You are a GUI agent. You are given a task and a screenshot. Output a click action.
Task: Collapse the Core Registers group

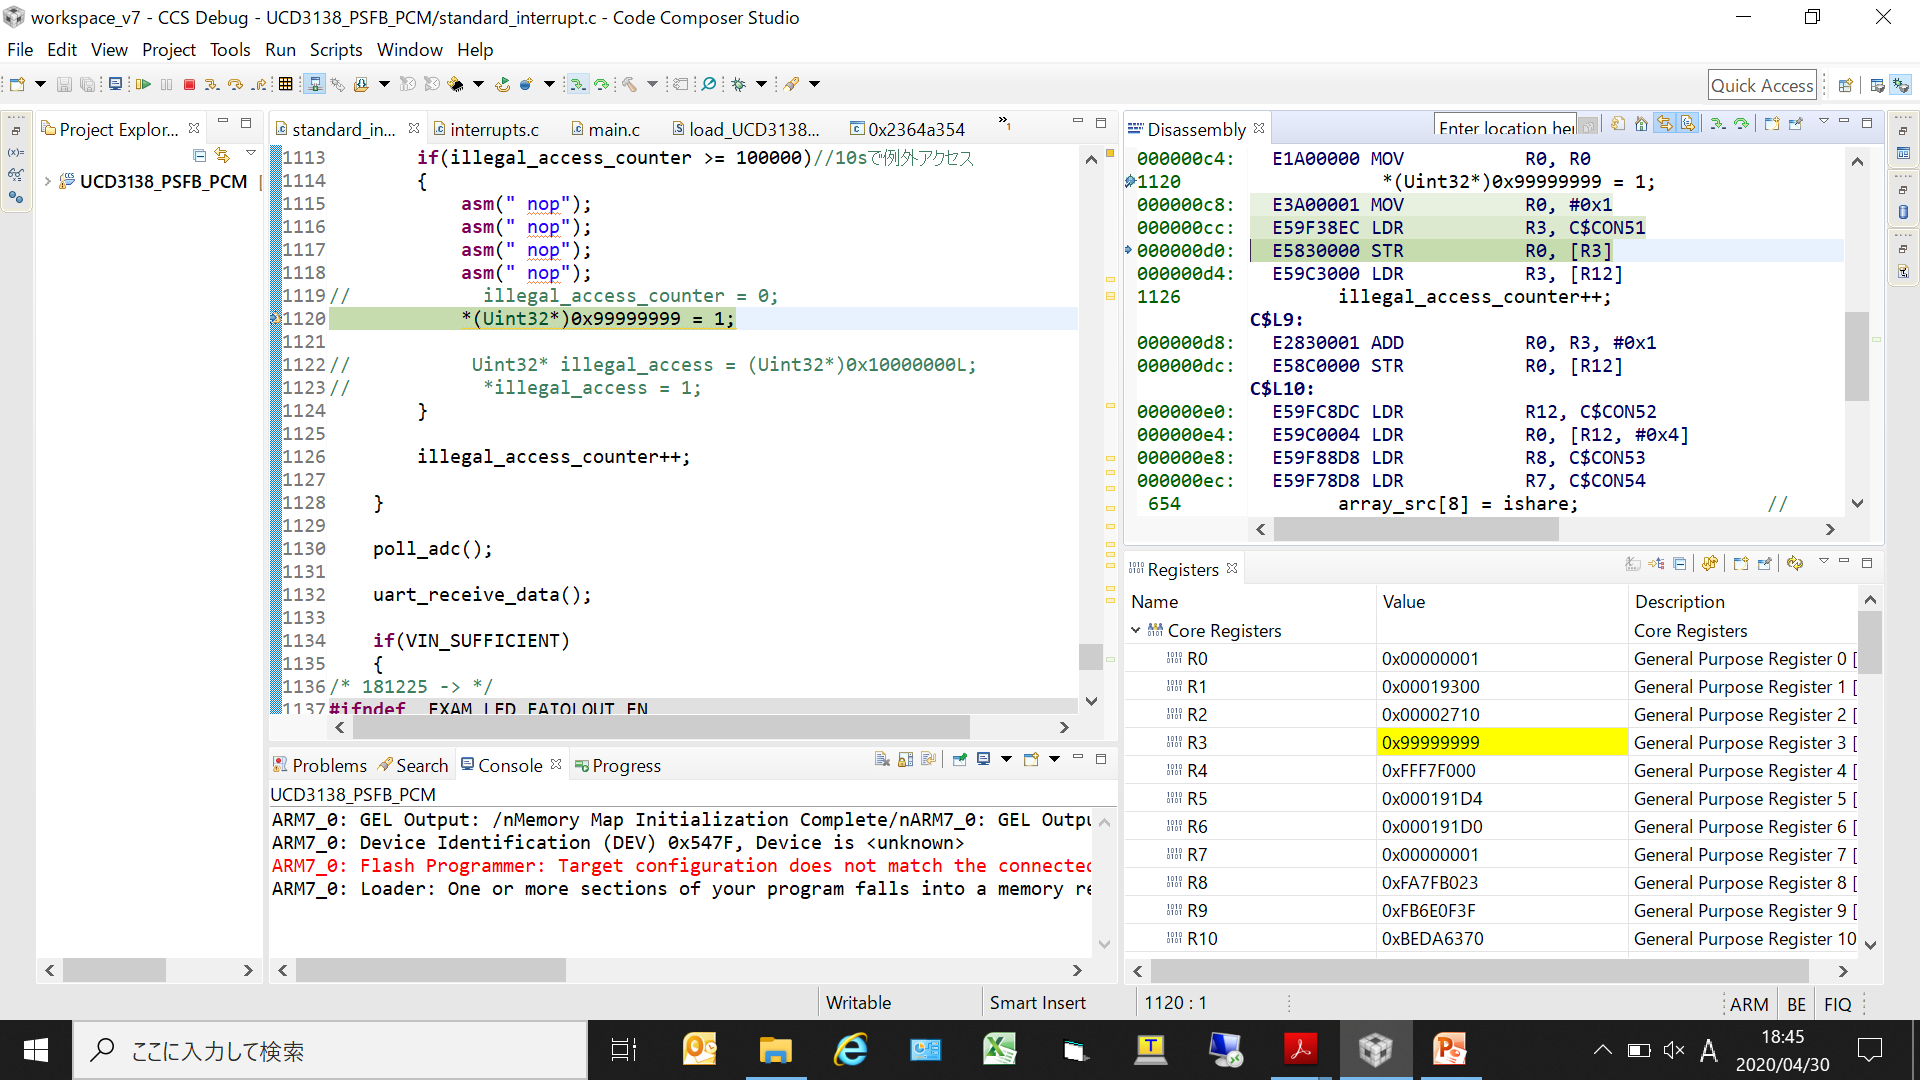pos(1136,631)
